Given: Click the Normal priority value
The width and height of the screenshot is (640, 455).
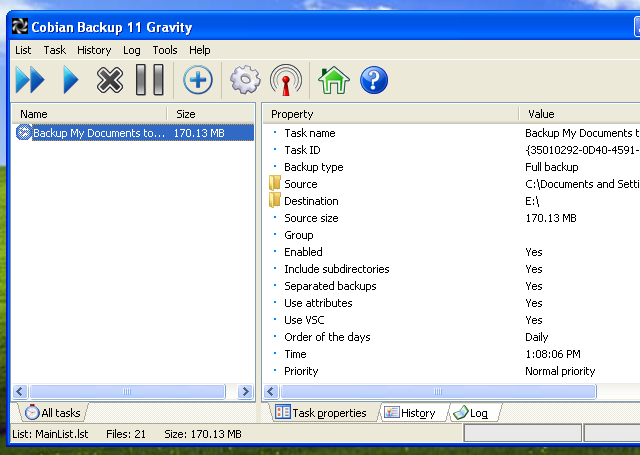Looking at the screenshot, I should pyautogui.click(x=560, y=371).
